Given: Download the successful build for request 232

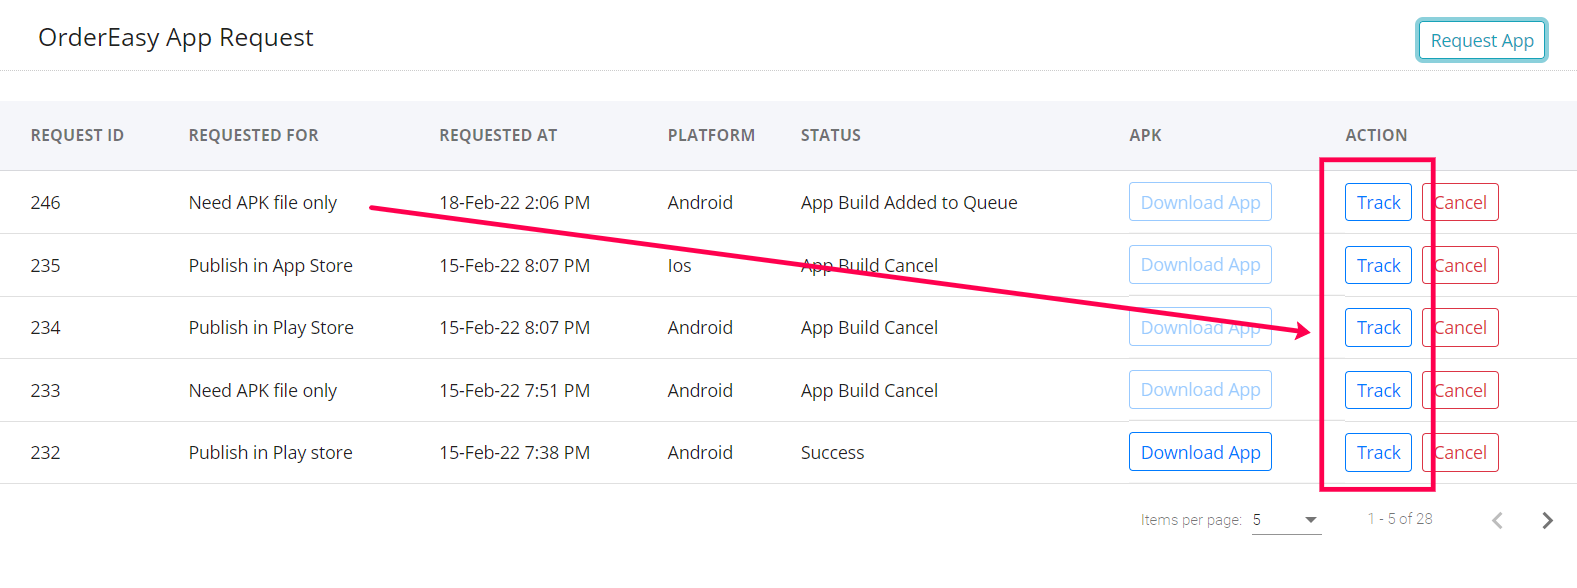Looking at the screenshot, I should (1200, 452).
